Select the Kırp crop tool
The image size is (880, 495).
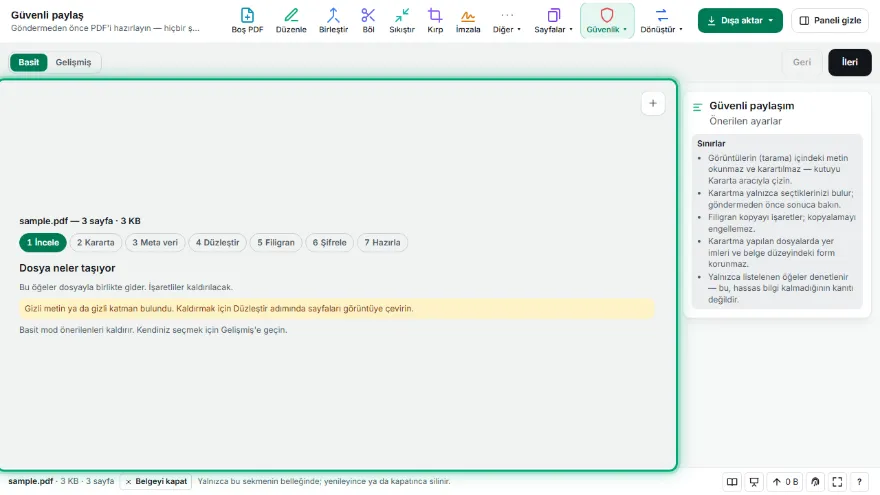point(435,20)
